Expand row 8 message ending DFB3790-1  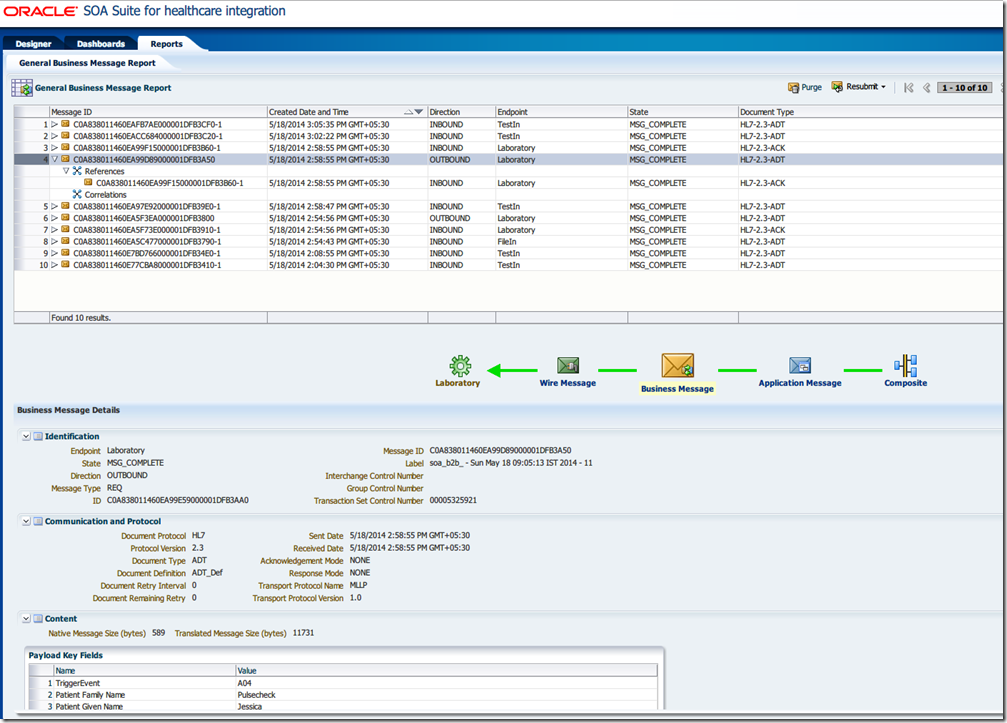pos(55,241)
